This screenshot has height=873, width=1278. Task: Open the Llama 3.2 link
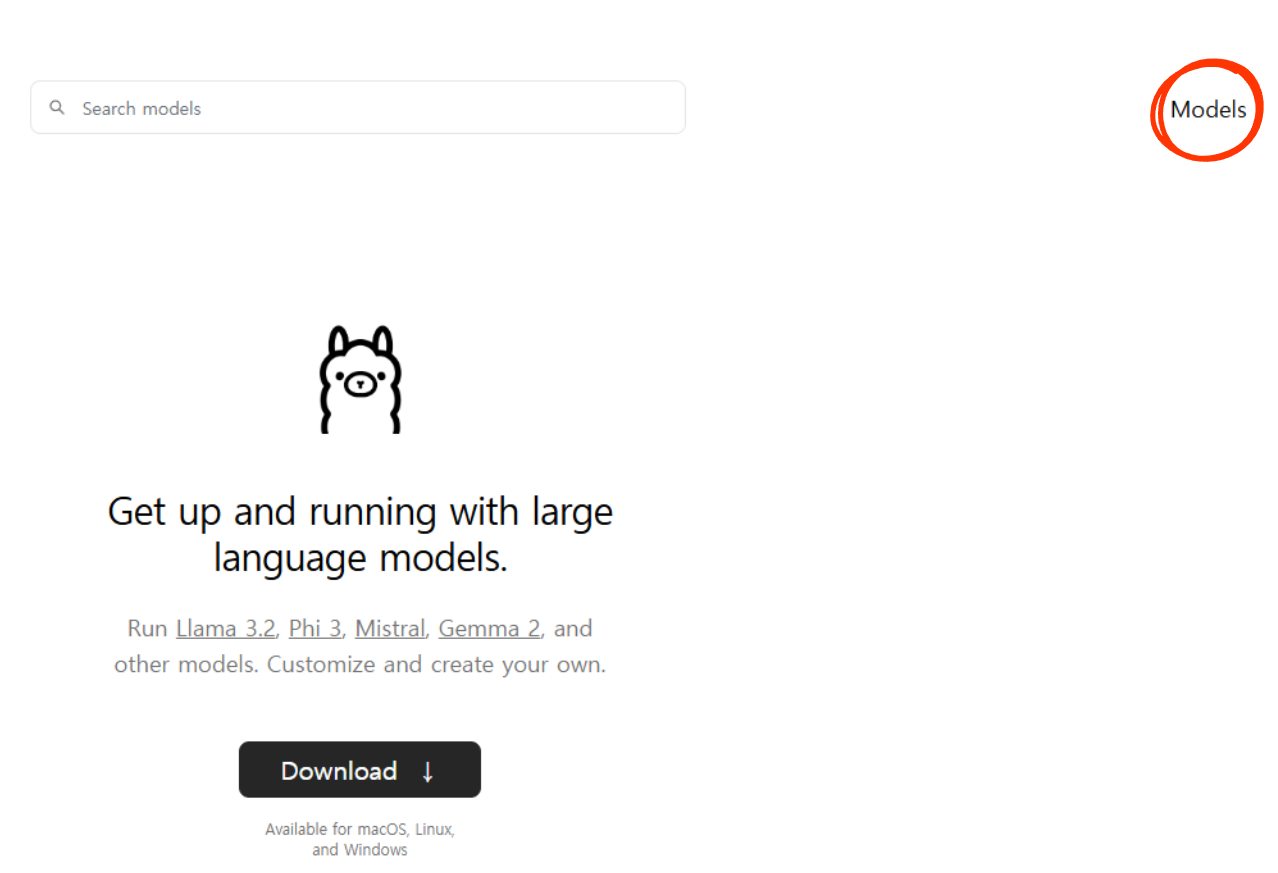225,629
